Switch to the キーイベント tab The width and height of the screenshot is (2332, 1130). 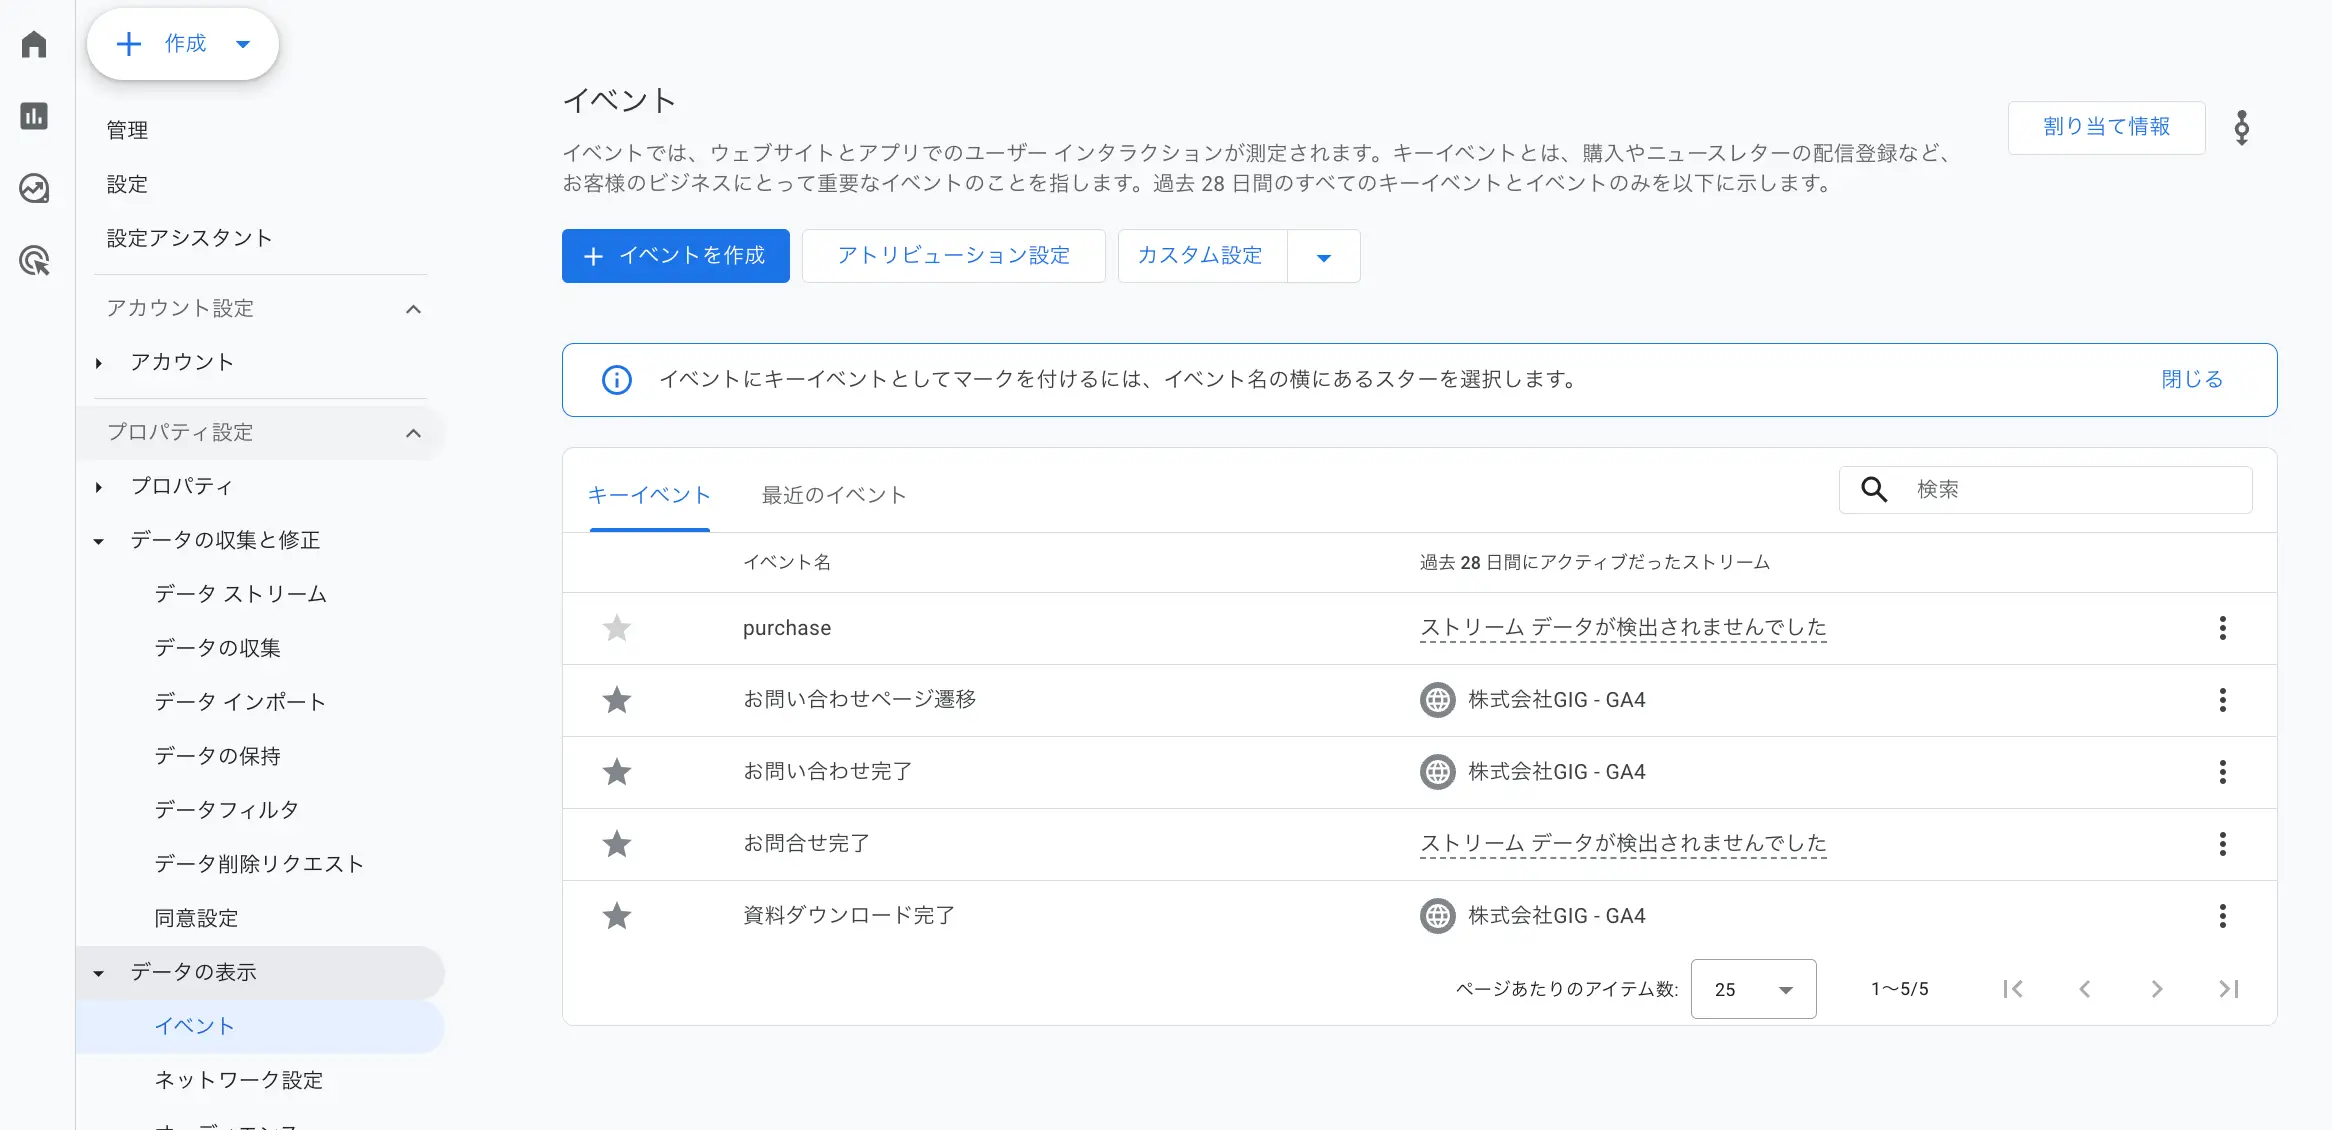click(x=649, y=495)
